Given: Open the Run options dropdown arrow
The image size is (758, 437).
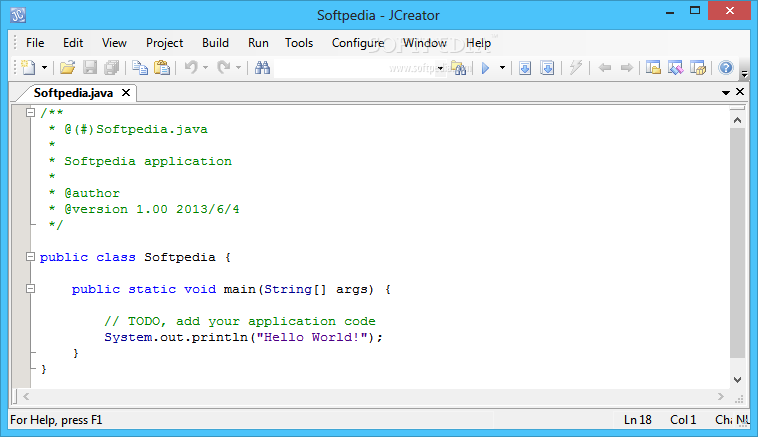Looking at the screenshot, I should coord(502,68).
